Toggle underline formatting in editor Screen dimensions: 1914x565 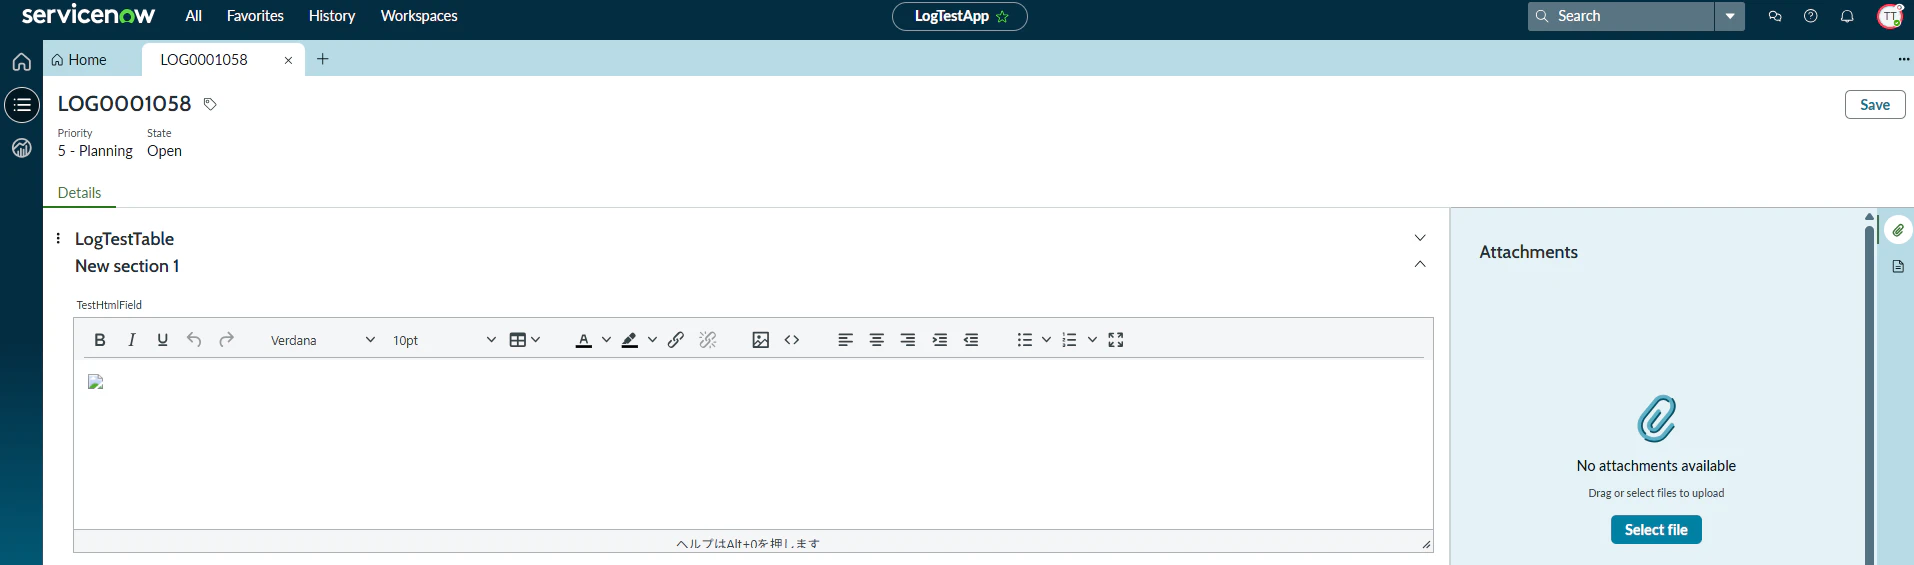tap(163, 340)
